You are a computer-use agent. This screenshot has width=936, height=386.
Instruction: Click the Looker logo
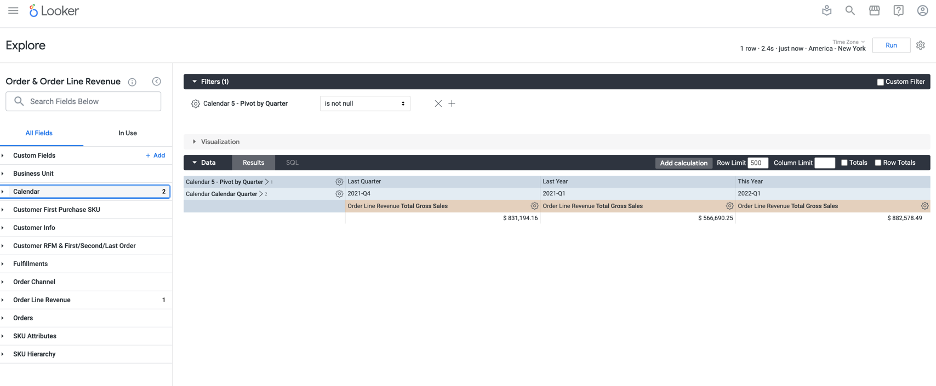54,11
